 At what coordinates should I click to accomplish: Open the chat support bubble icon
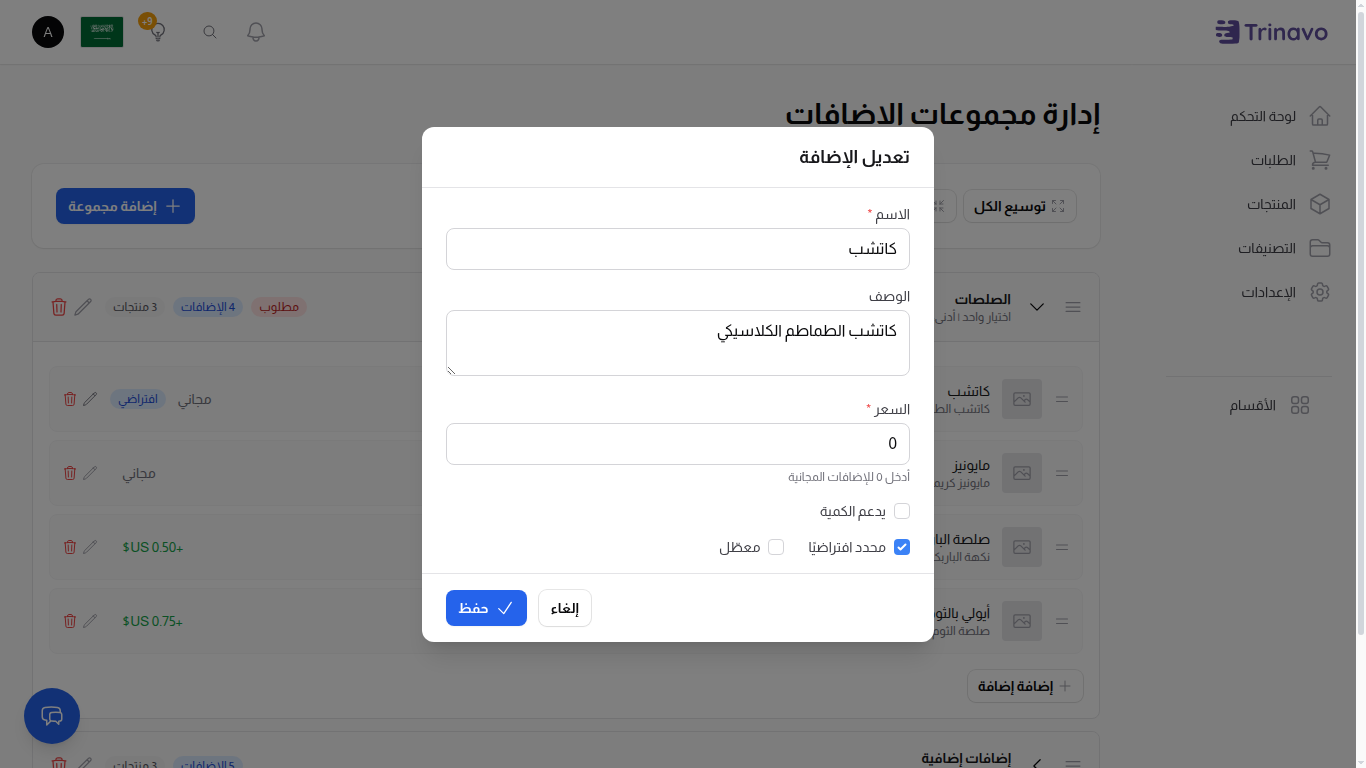pos(51,716)
